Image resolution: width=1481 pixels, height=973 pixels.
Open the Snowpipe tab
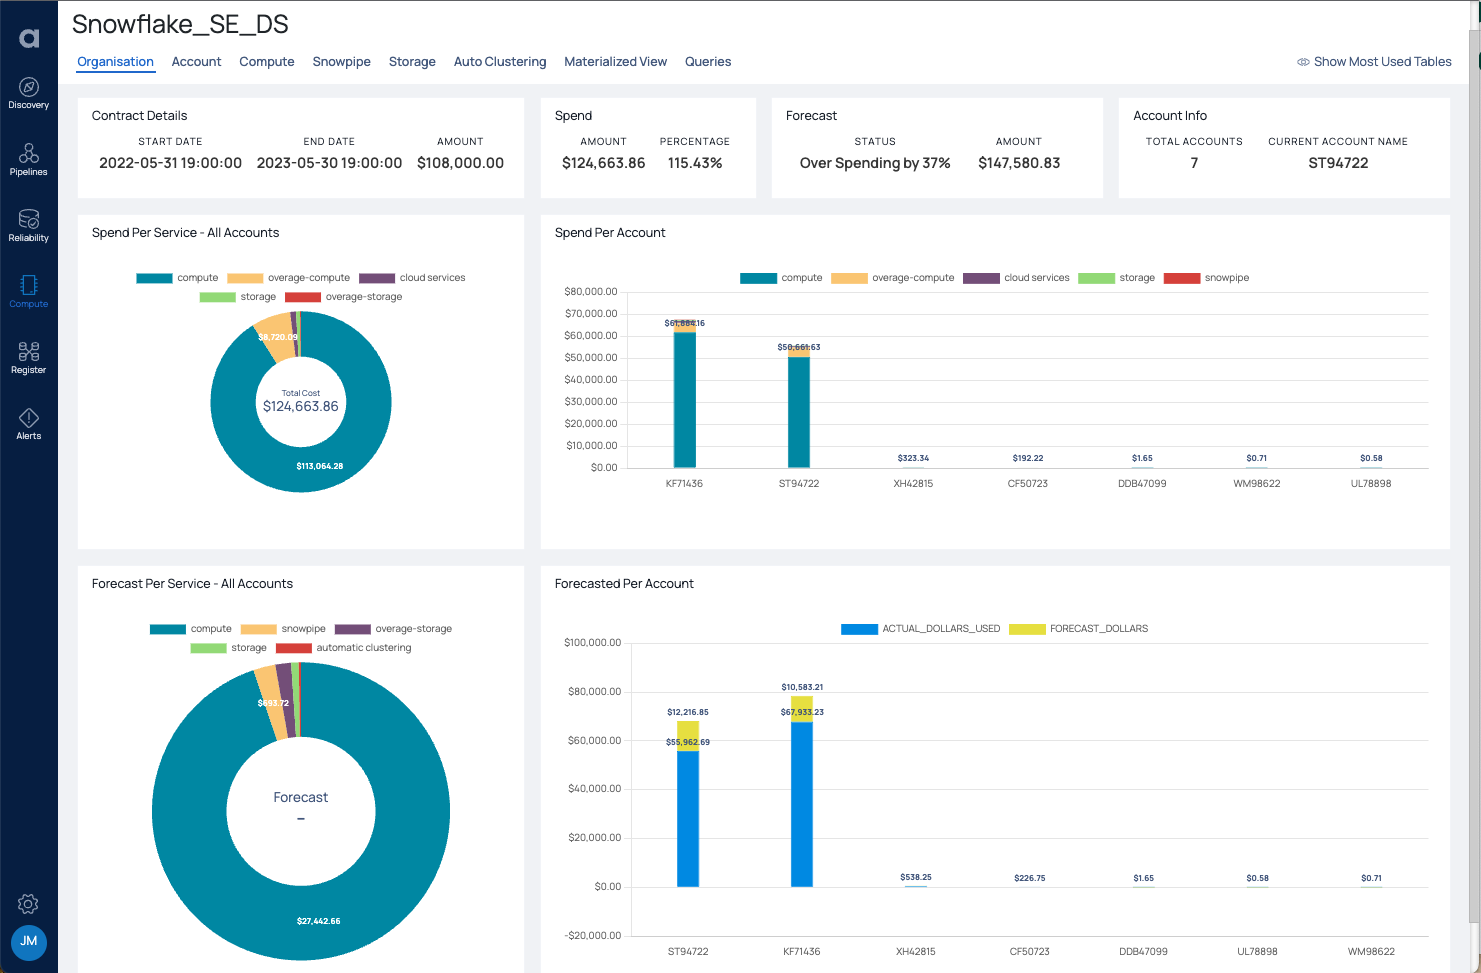click(341, 62)
